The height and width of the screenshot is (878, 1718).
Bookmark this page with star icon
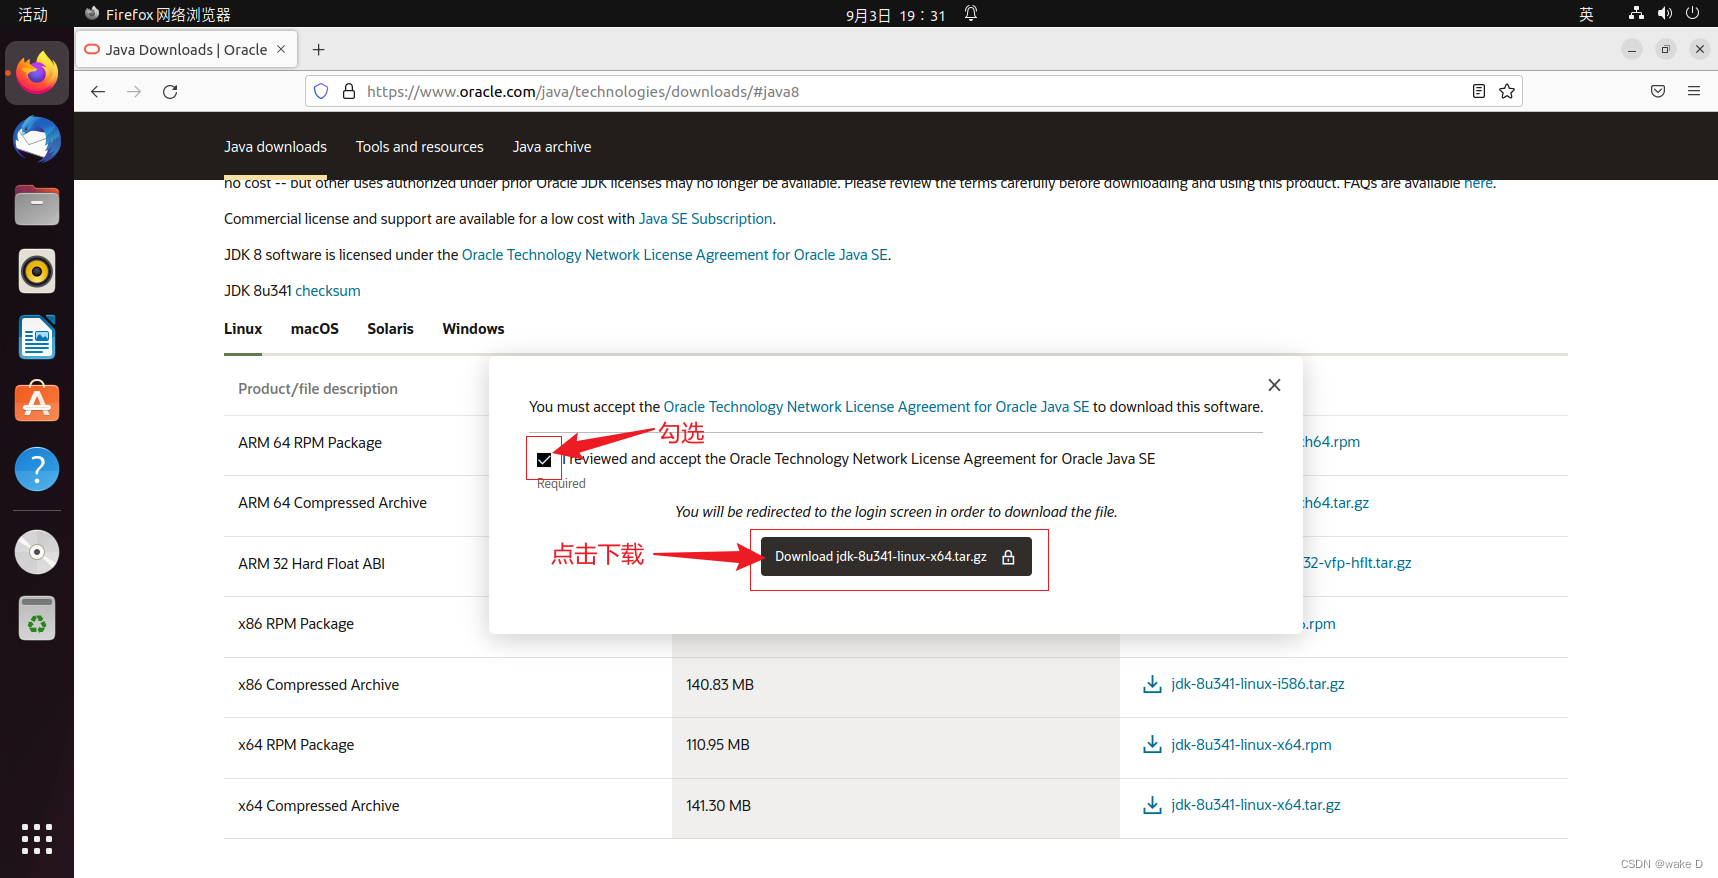[x=1507, y=91]
